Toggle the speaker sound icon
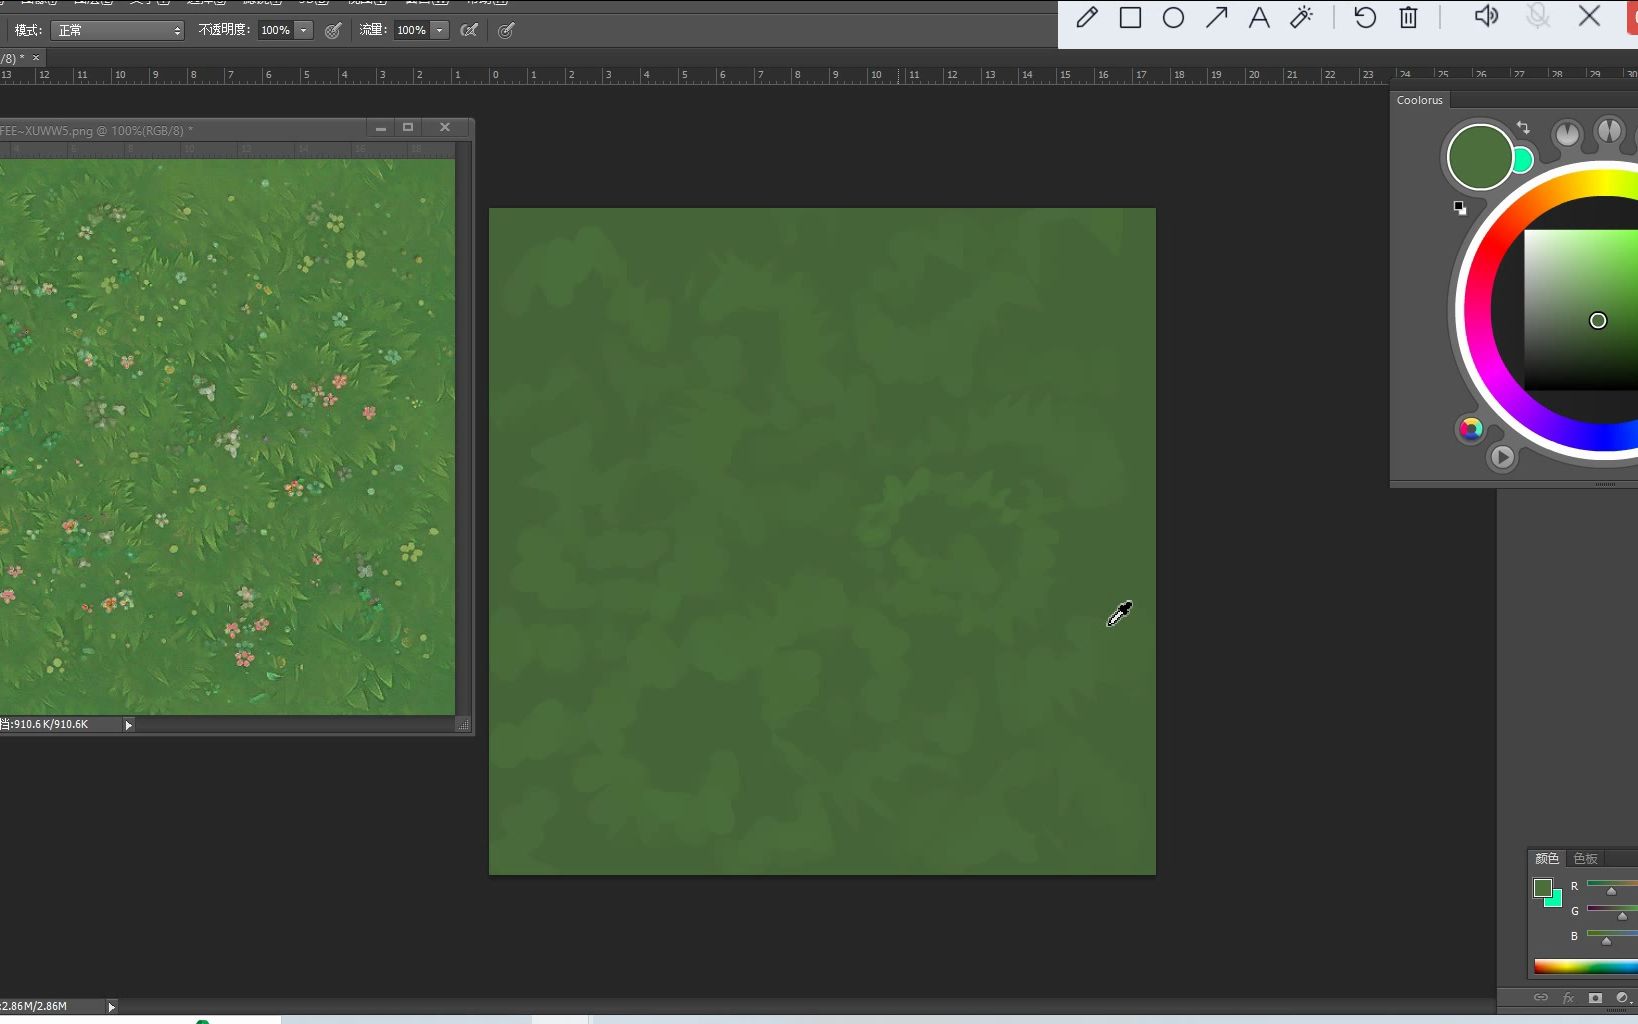This screenshot has height=1024, width=1638. pyautogui.click(x=1487, y=16)
